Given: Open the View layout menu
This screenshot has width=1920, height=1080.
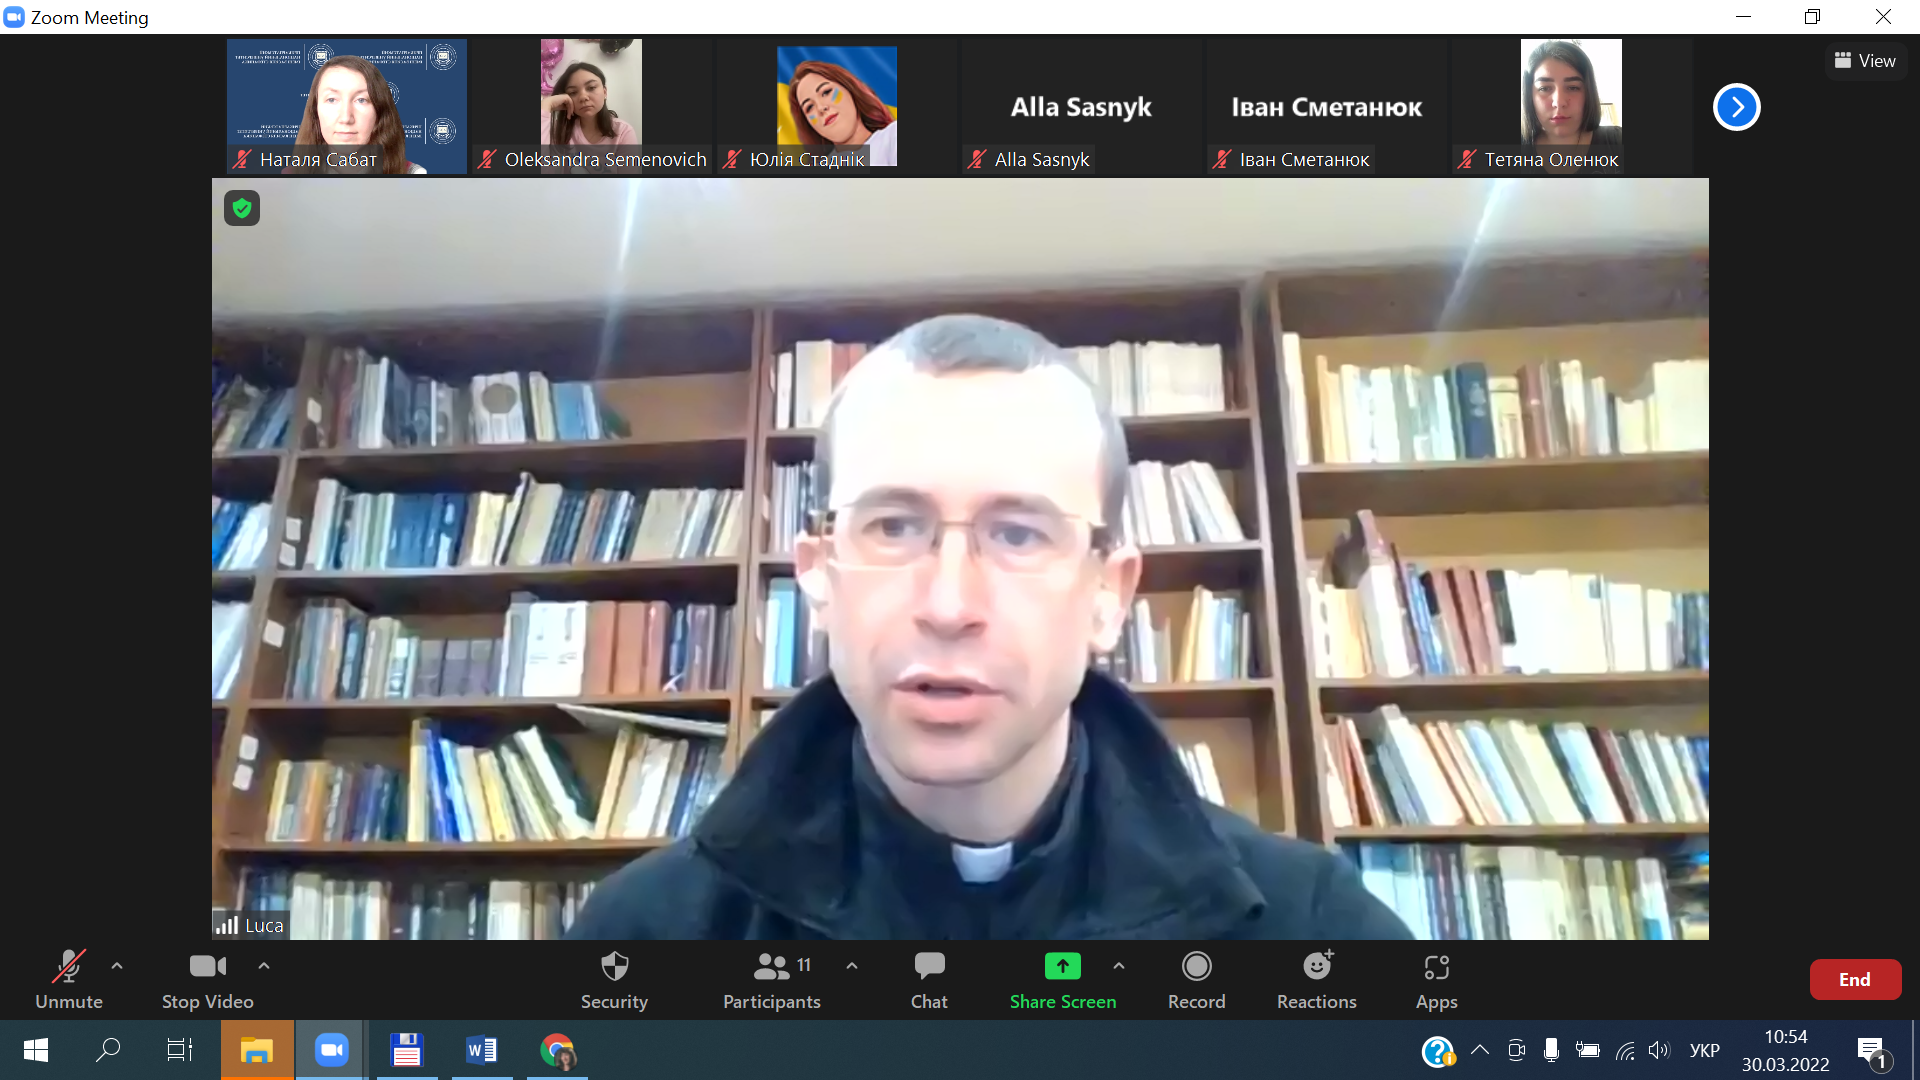Looking at the screenshot, I should pos(1865,61).
